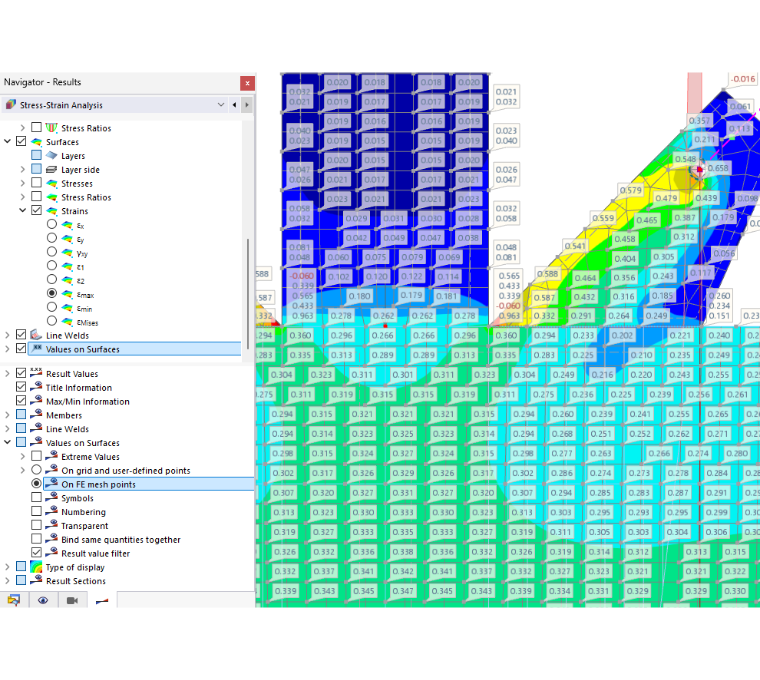Click the Symbols icon
The height and width of the screenshot is (680, 760).
click(x=51, y=497)
